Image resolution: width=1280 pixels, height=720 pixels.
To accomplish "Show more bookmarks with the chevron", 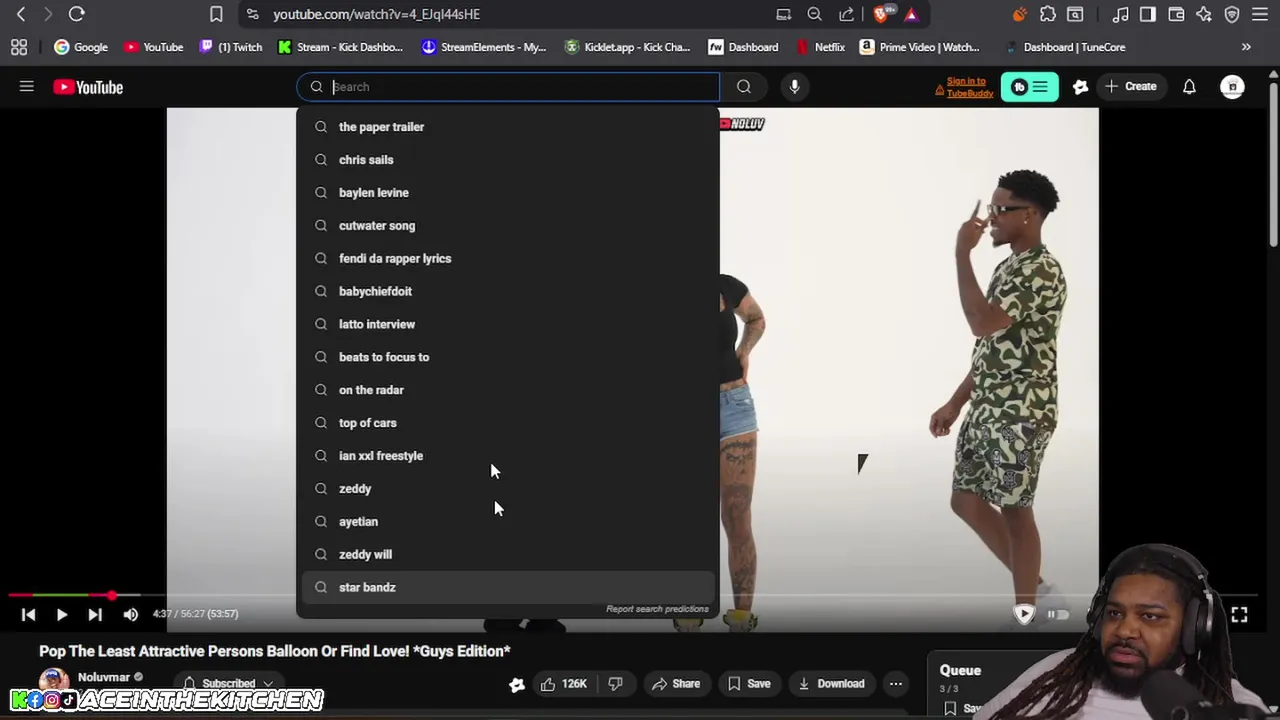I will point(1246,47).
